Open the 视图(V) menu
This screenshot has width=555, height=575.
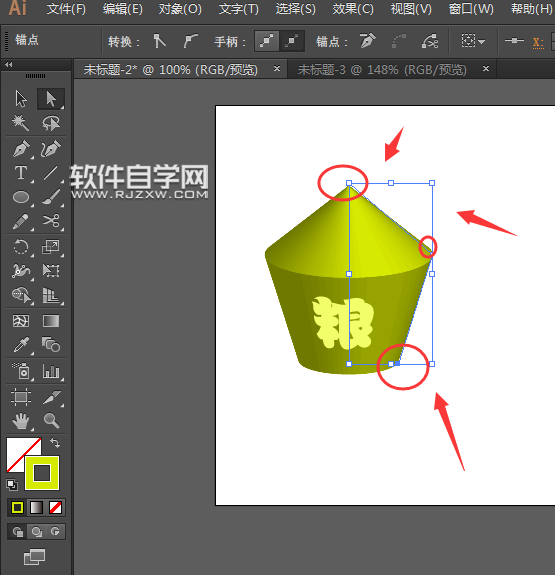[411, 9]
